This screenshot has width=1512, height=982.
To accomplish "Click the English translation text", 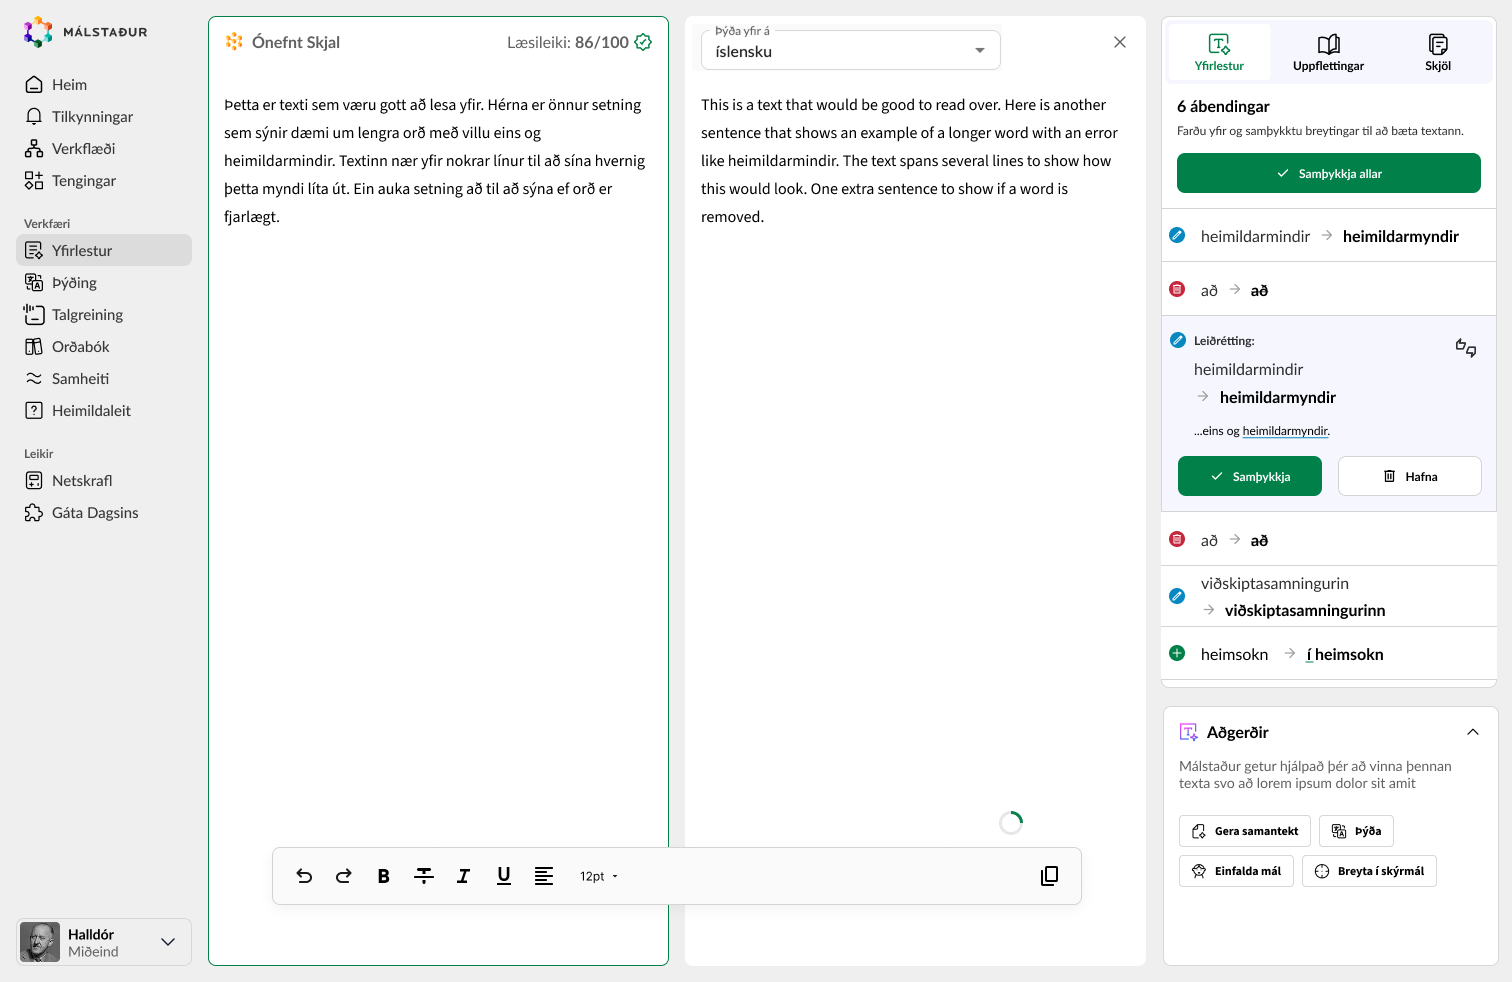I will pos(909,160).
